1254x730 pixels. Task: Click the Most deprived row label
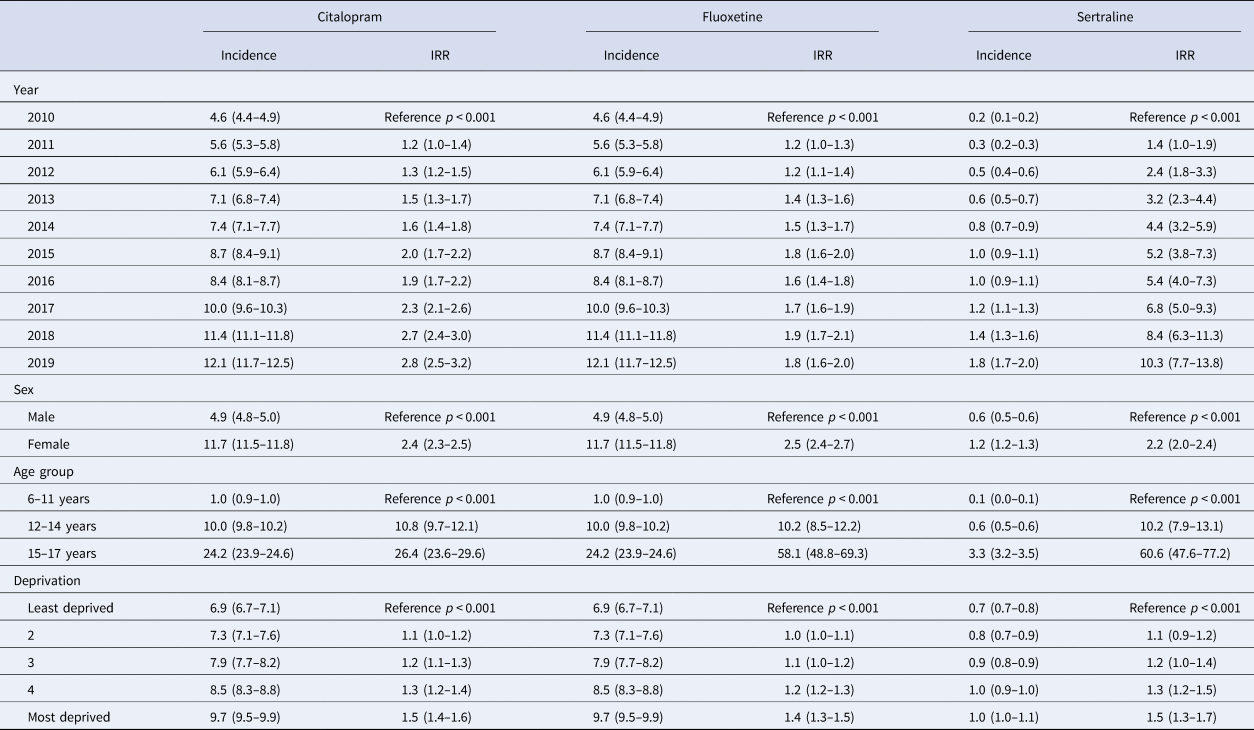pyautogui.click(x=69, y=716)
